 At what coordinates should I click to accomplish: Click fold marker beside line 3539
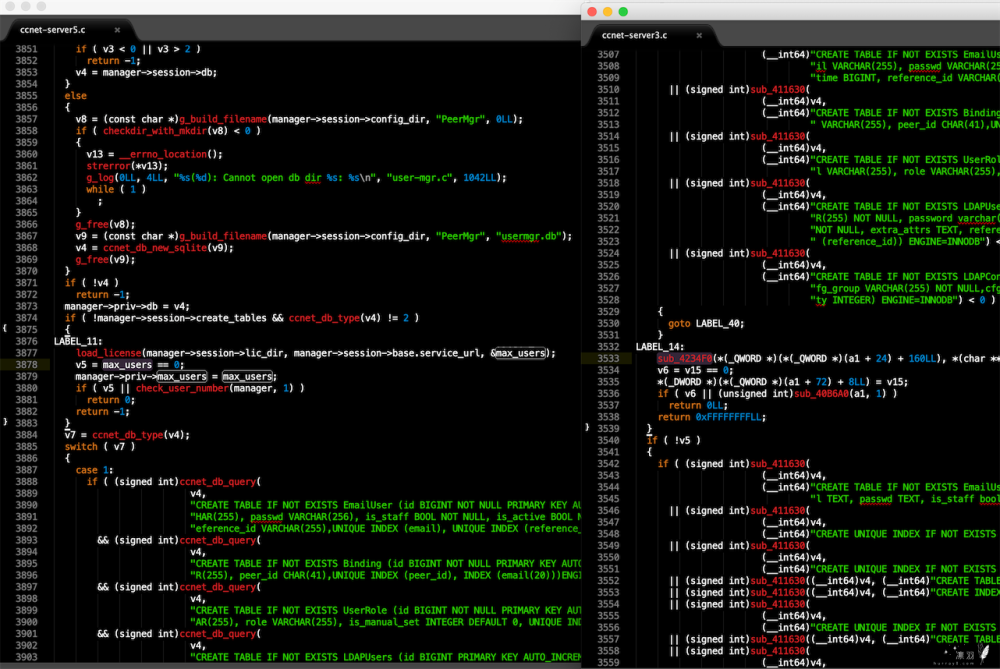(x=587, y=428)
